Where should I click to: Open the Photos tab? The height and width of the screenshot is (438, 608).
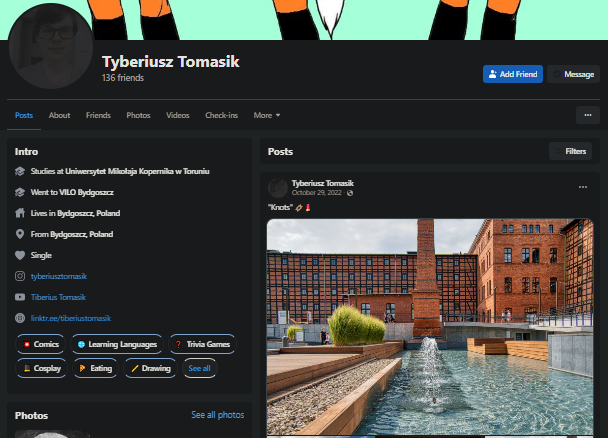138,115
